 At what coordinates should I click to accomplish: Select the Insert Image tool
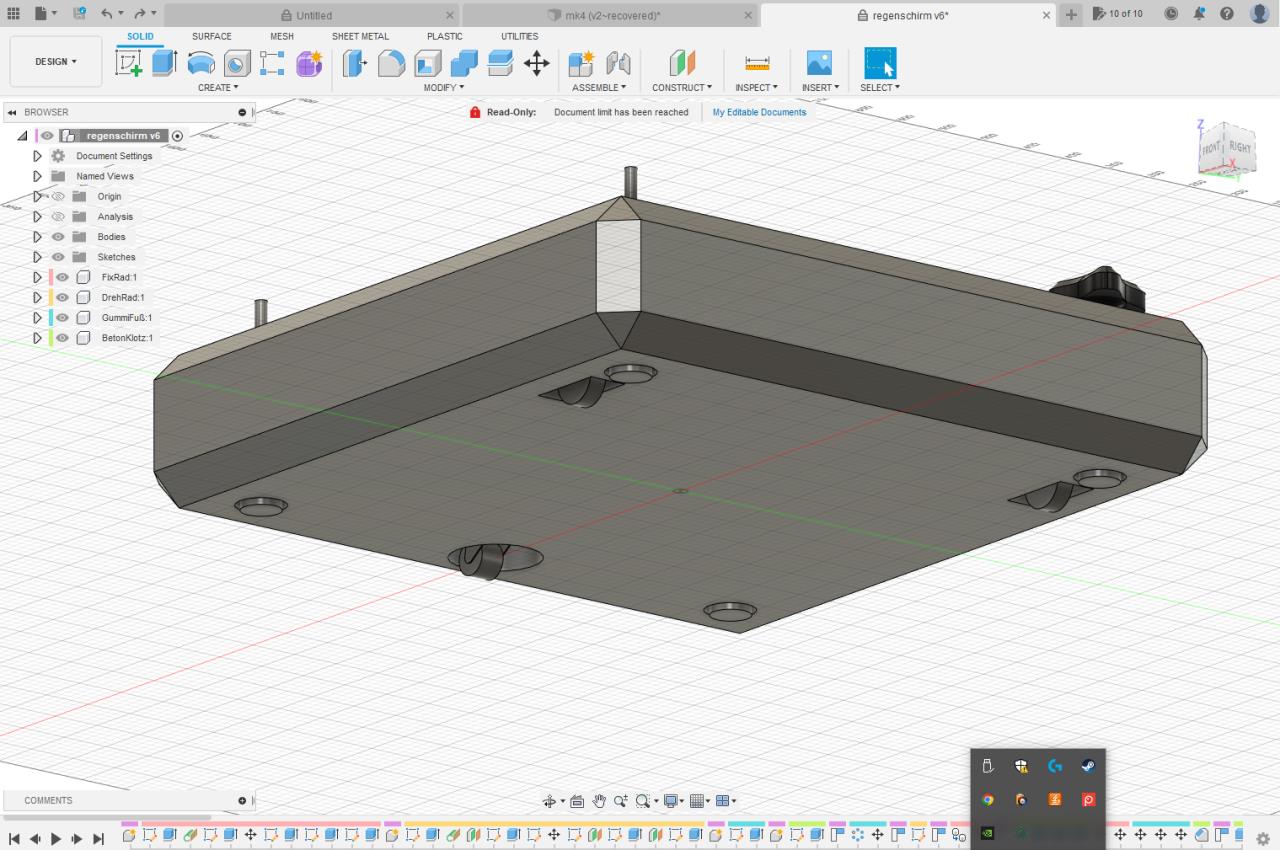819,64
